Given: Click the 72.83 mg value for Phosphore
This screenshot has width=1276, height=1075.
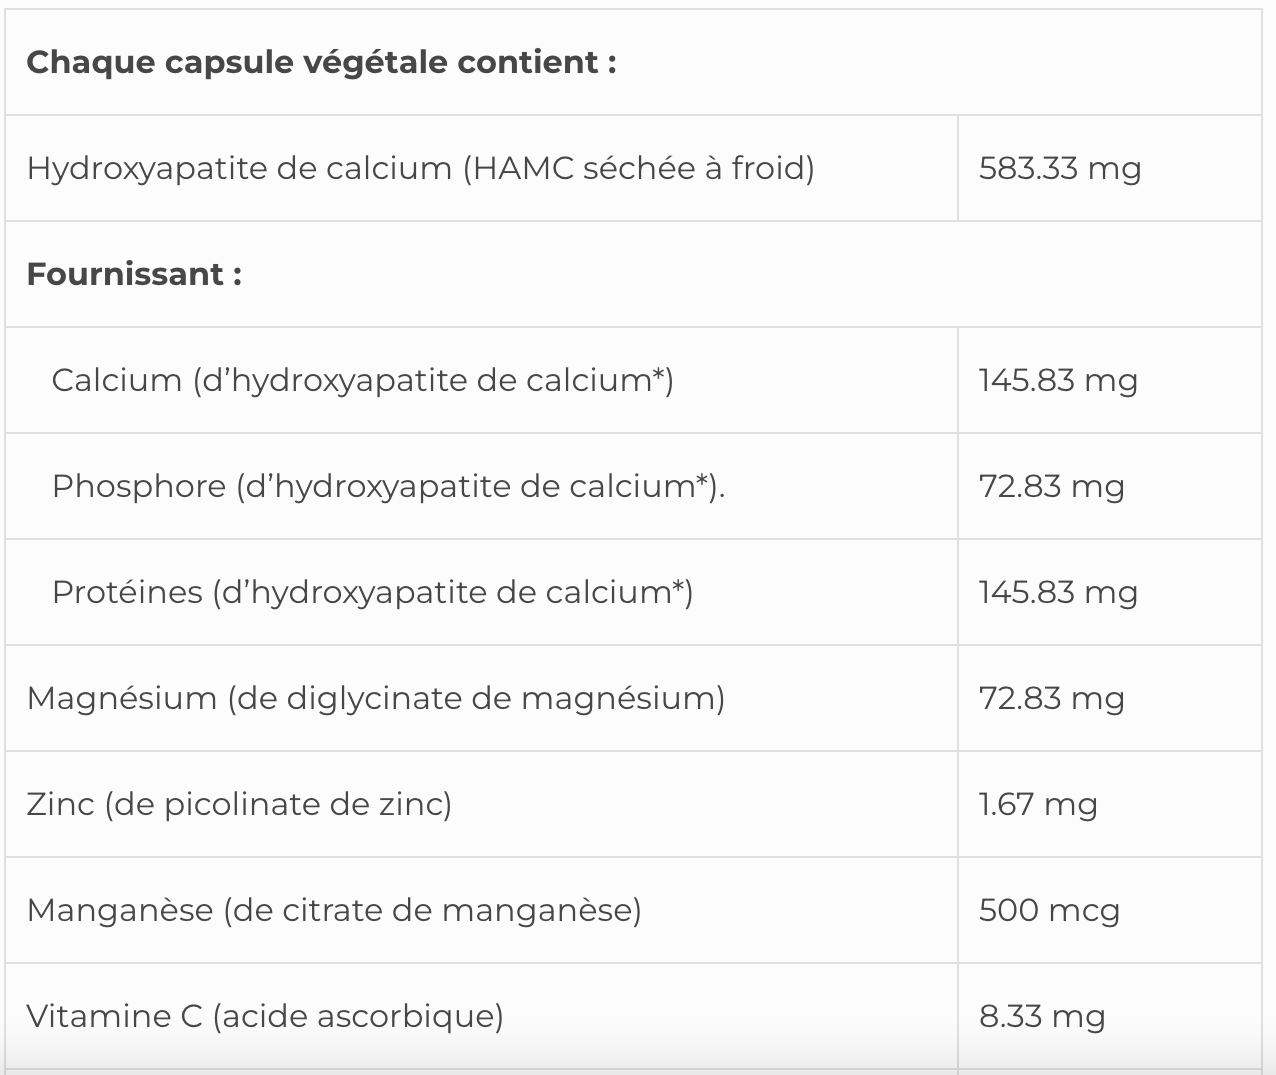Looking at the screenshot, I should 1051,486.
